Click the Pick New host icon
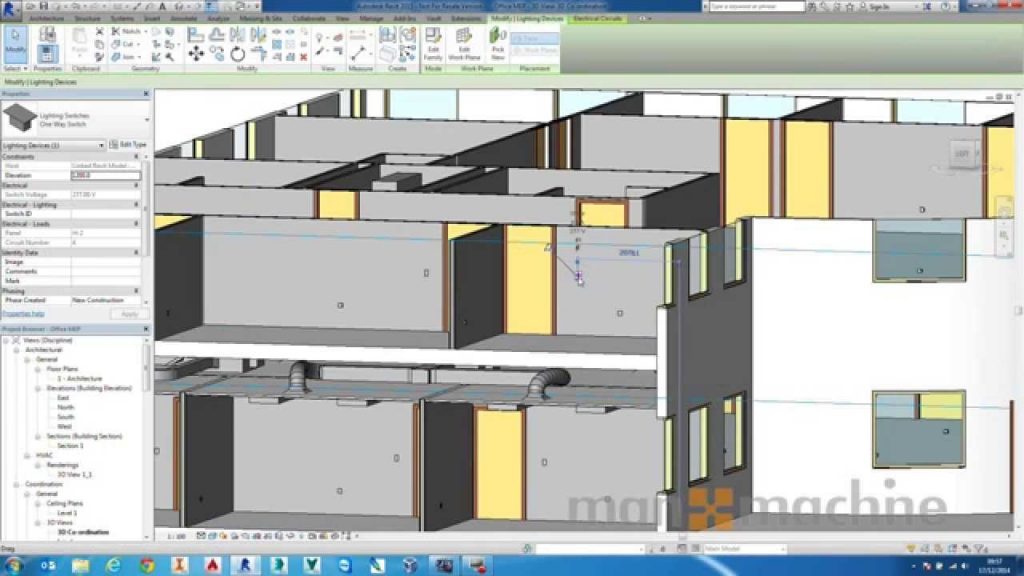1024x576 pixels. coord(497,42)
